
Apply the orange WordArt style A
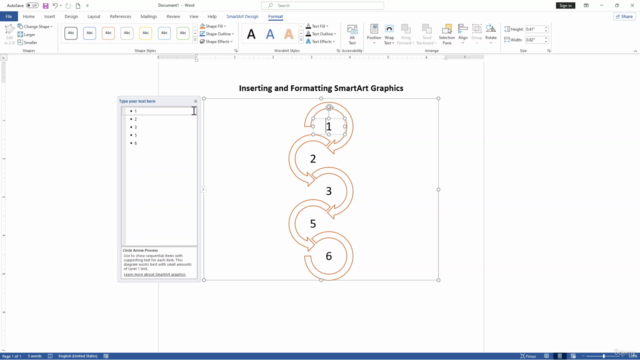(x=289, y=34)
